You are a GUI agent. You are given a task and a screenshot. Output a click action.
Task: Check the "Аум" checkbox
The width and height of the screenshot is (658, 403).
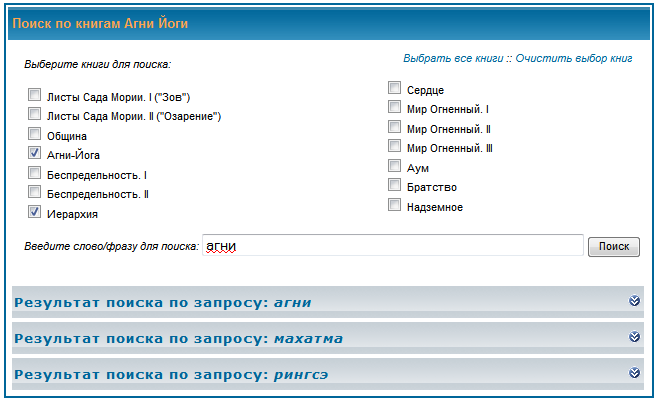pyautogui.click(x=395, y=167)
